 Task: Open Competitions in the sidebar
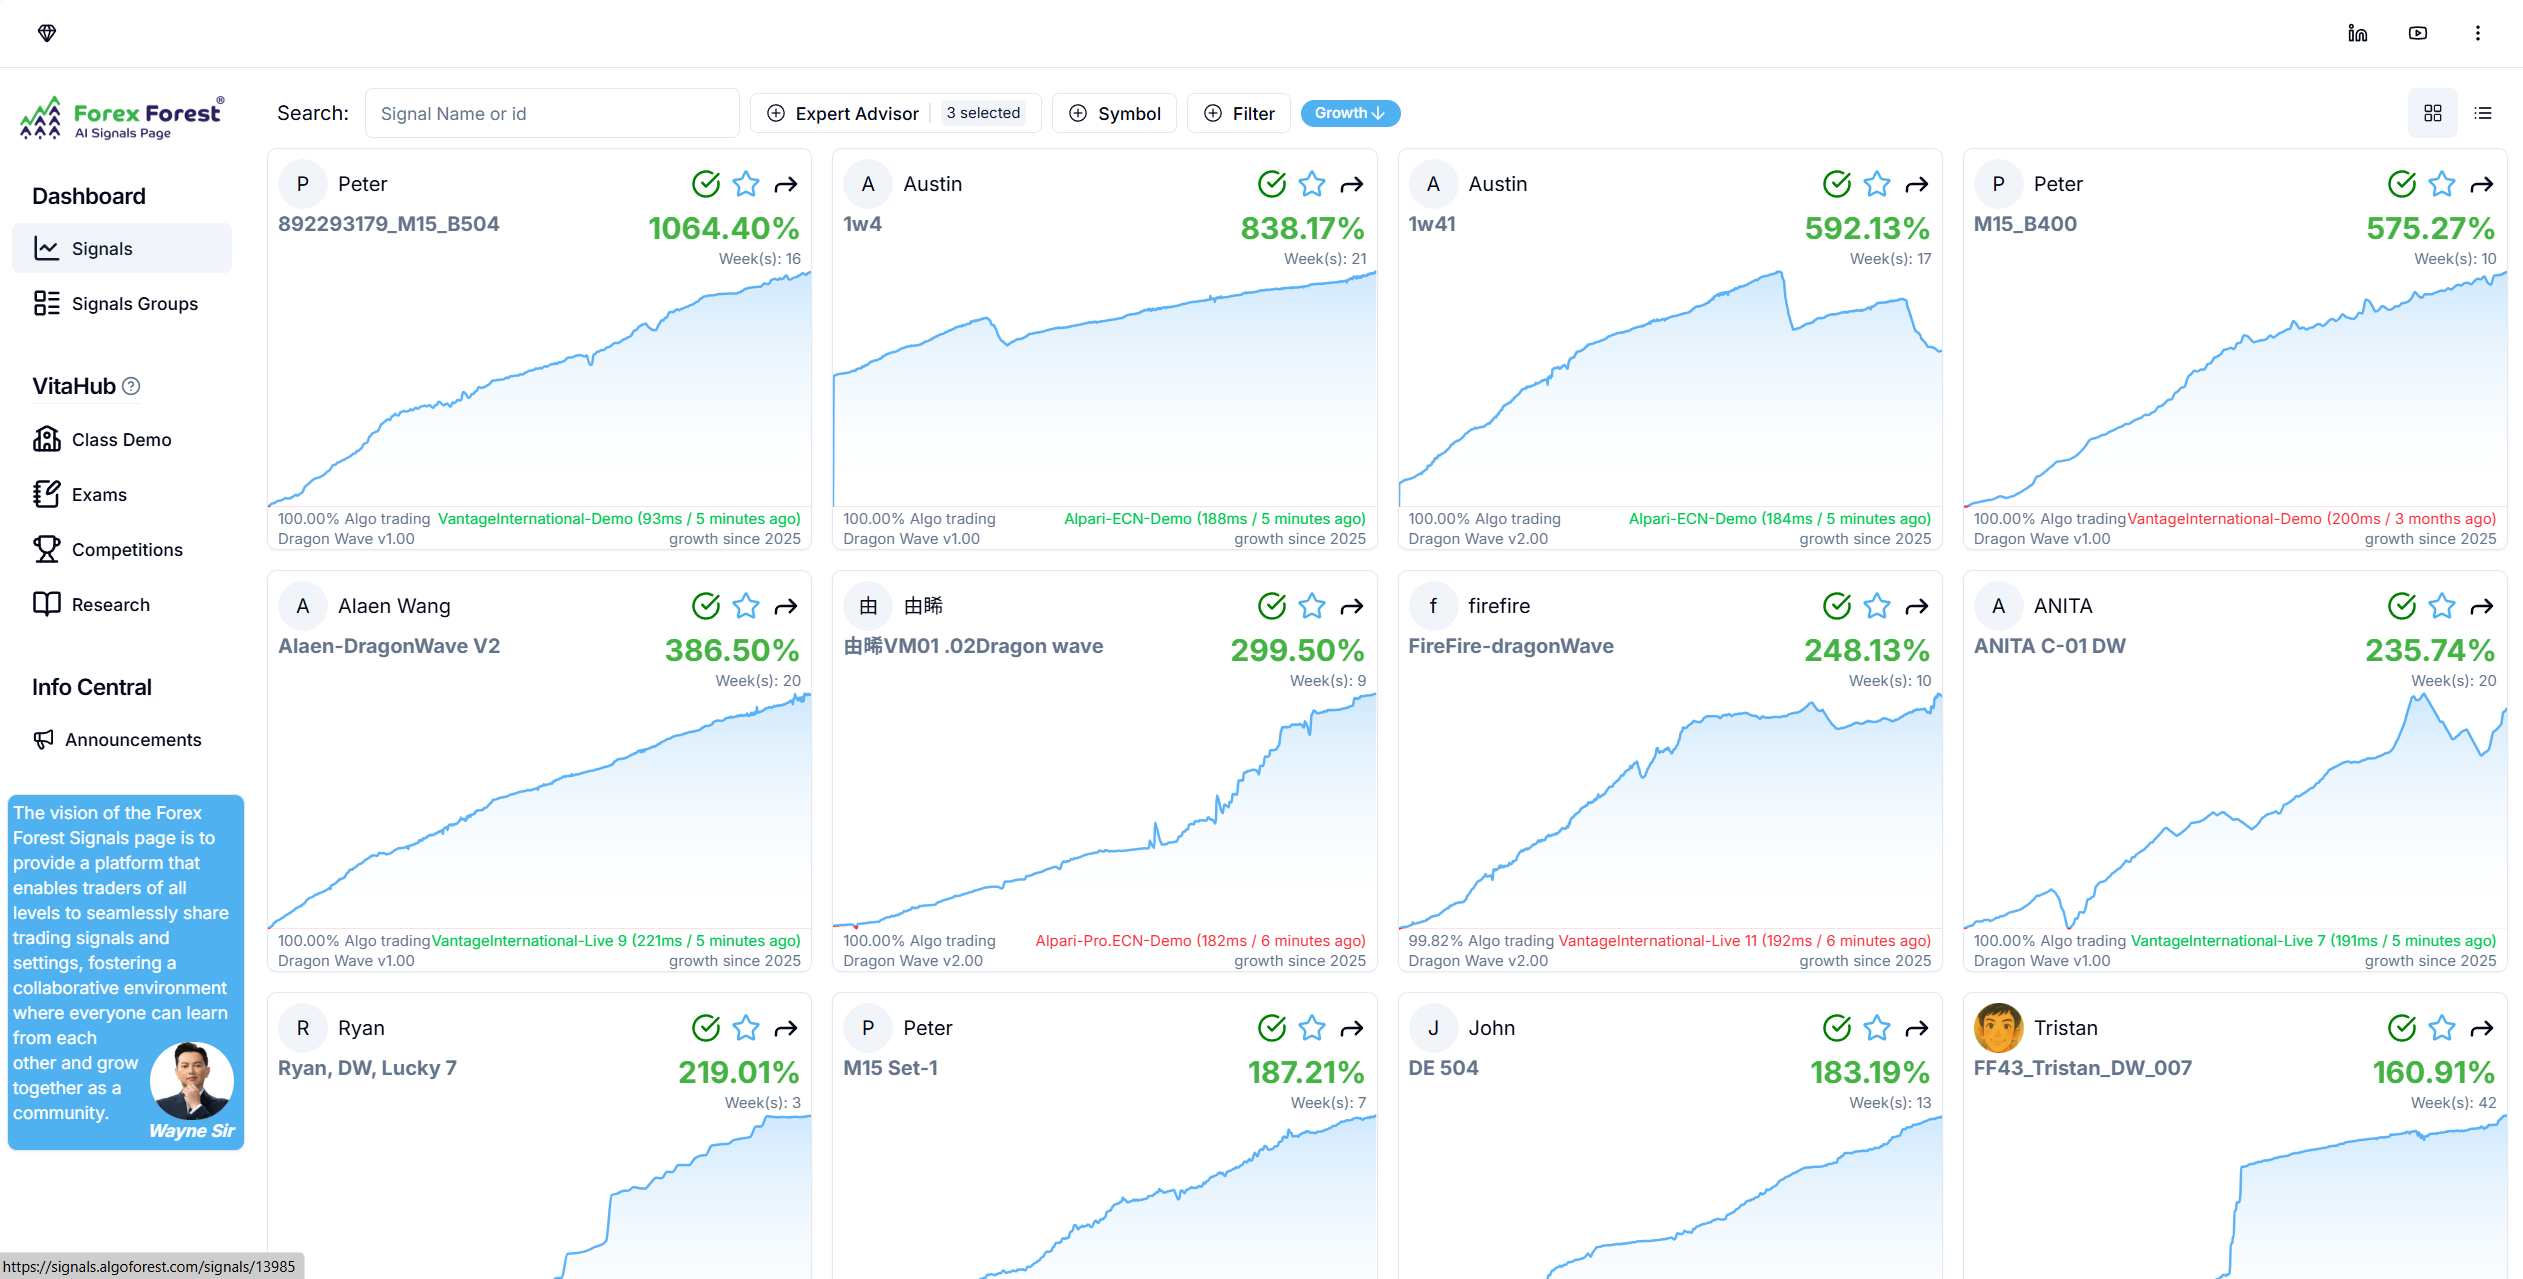(122, 549)
